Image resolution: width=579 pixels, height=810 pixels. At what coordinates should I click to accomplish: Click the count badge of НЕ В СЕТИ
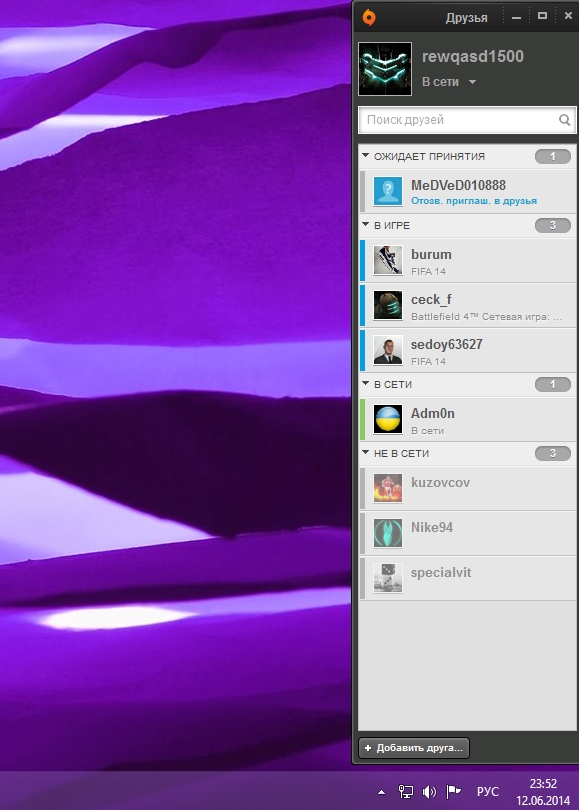(x=553, y=454)
